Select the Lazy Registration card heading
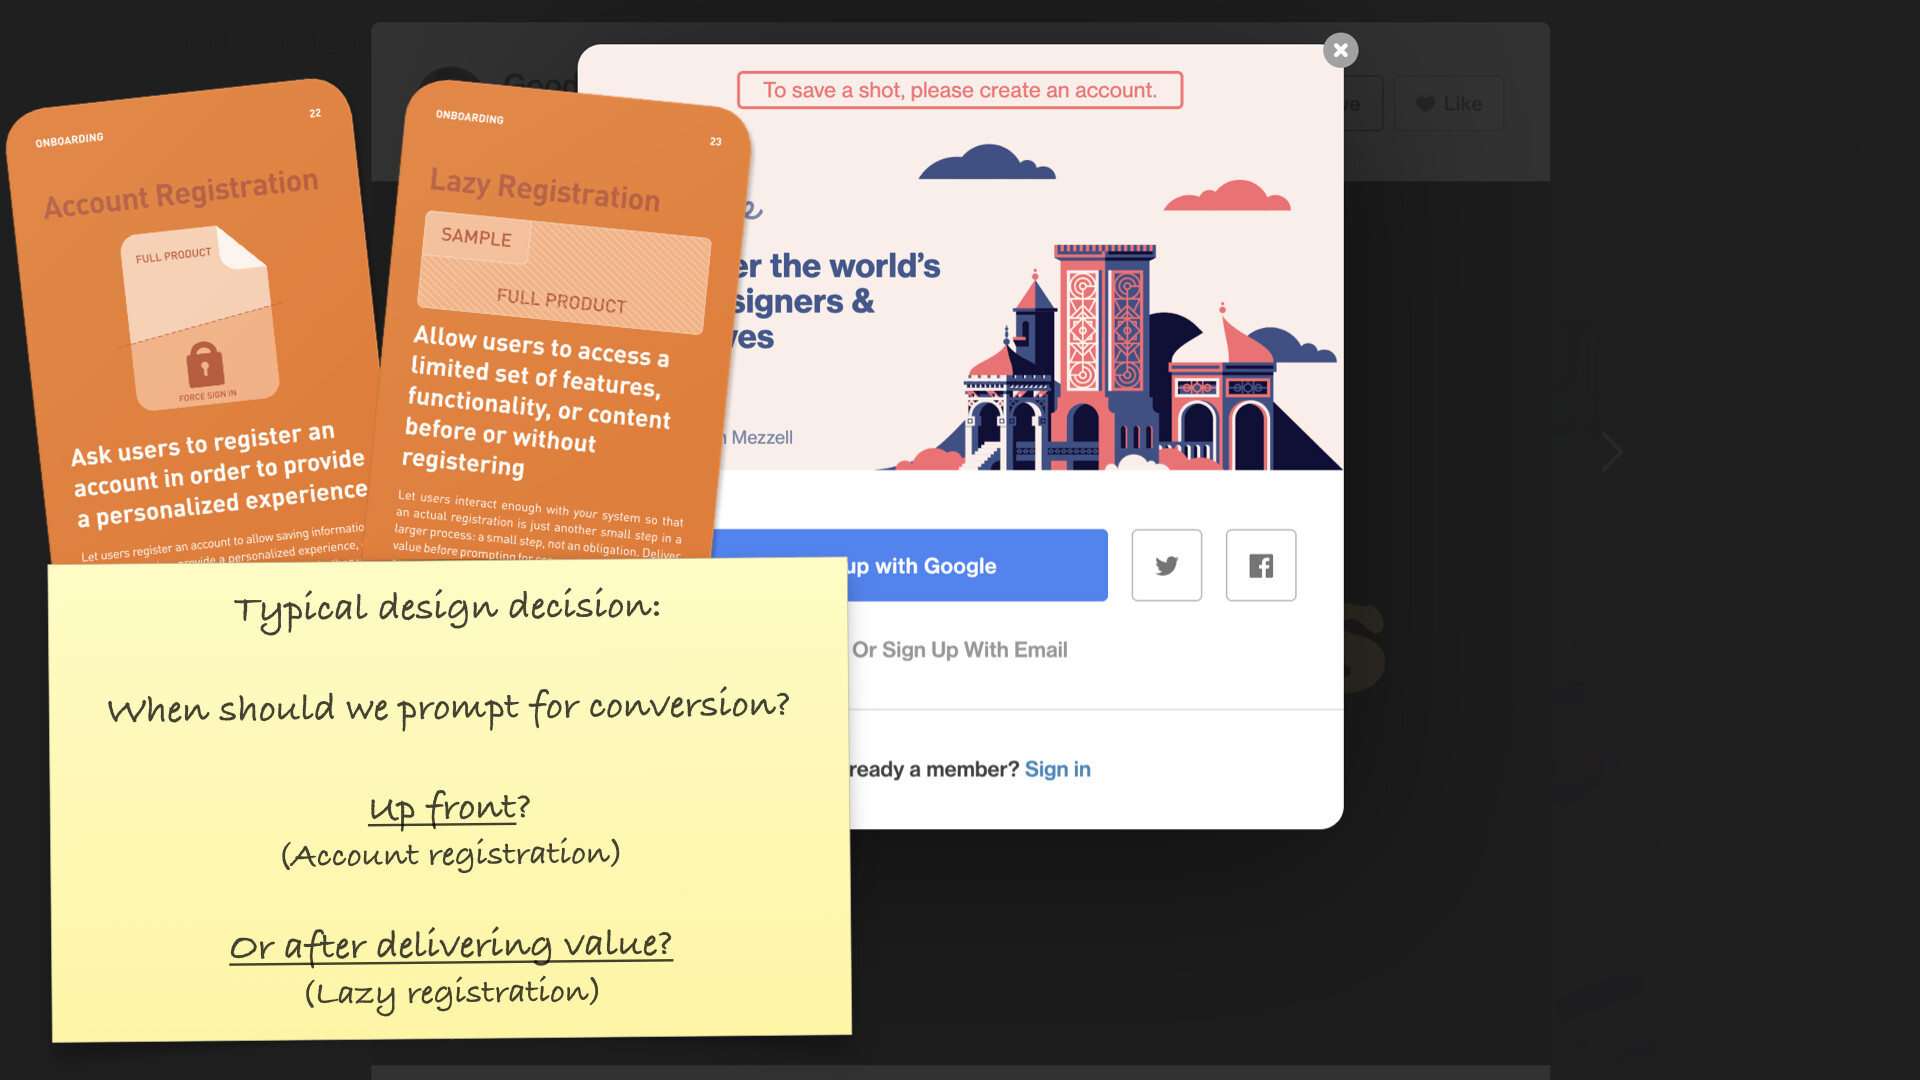The width and height of the screenshot is (1920, 1080). point(545,188)
